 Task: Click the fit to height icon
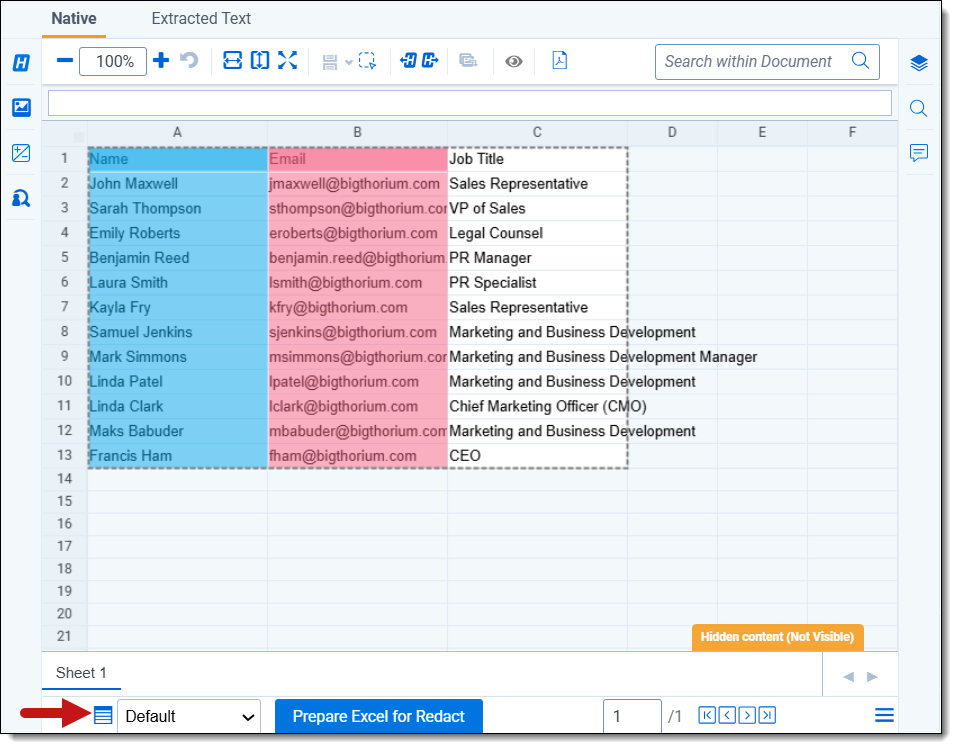[x=260, y=61]
